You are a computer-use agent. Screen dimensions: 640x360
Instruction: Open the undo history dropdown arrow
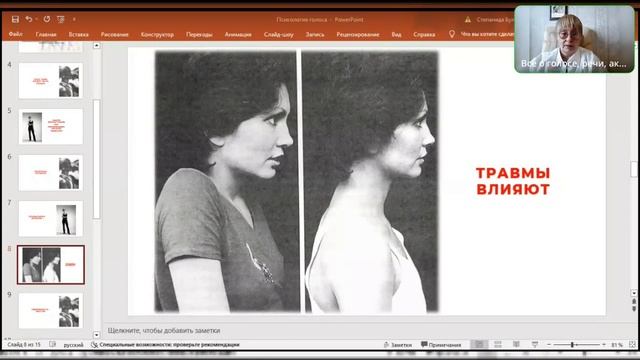(x=36, y=19)
